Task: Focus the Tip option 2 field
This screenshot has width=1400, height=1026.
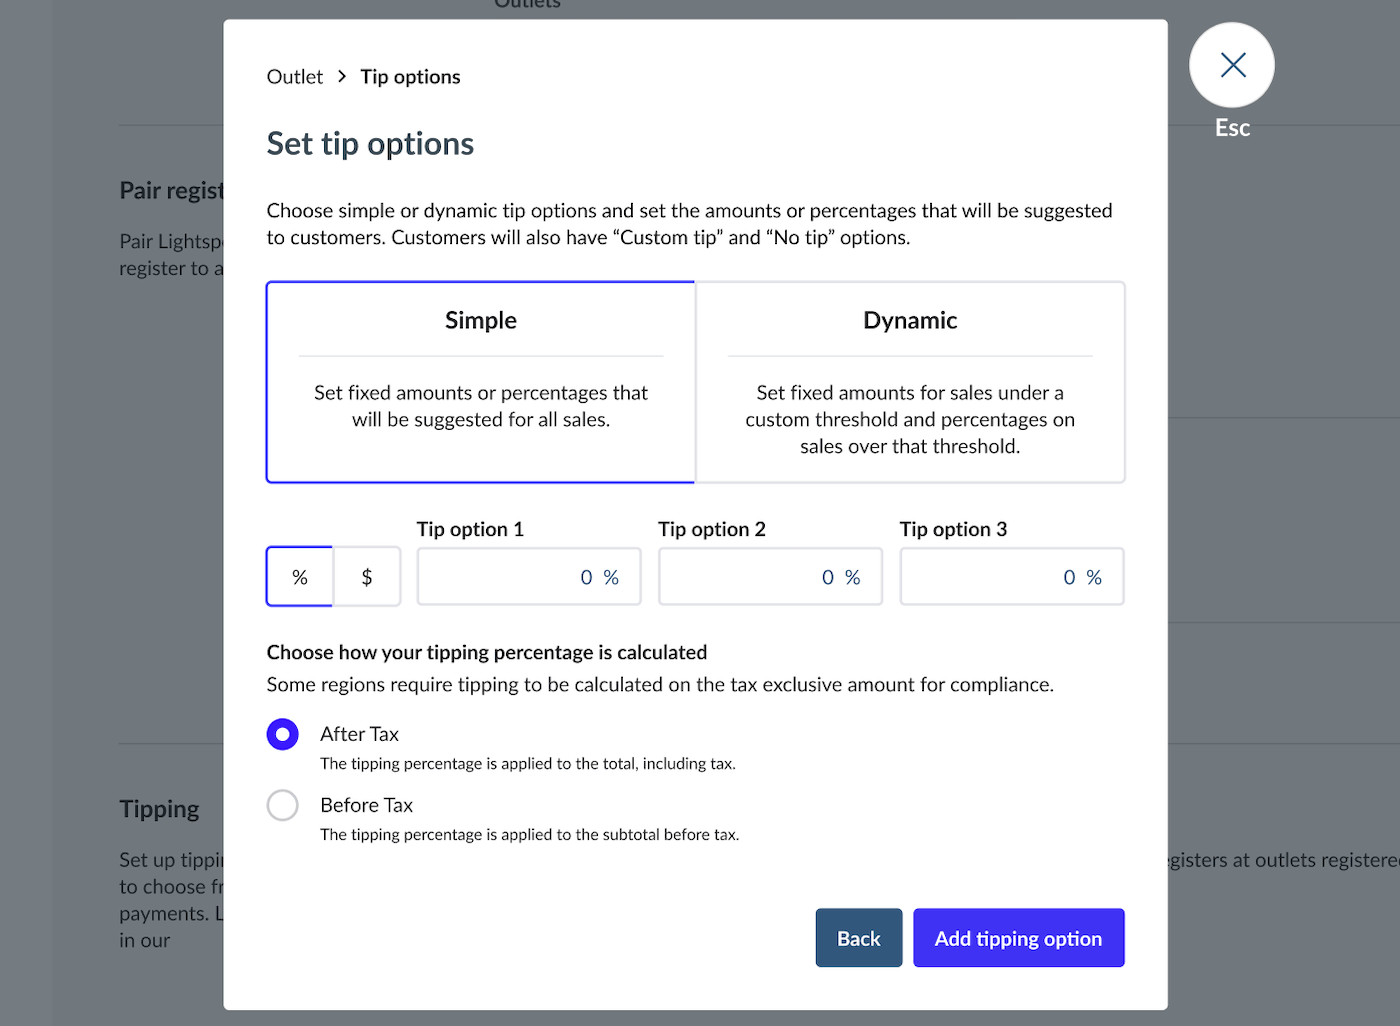Action: pos(770,577)
